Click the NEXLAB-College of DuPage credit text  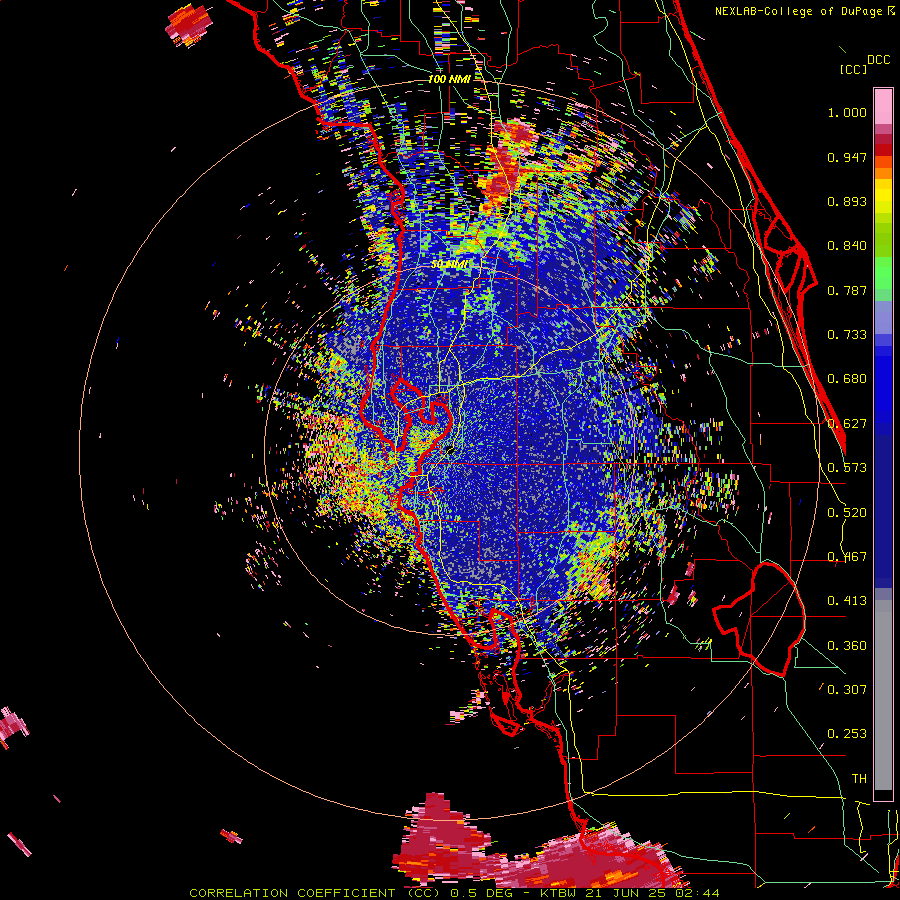798,11
